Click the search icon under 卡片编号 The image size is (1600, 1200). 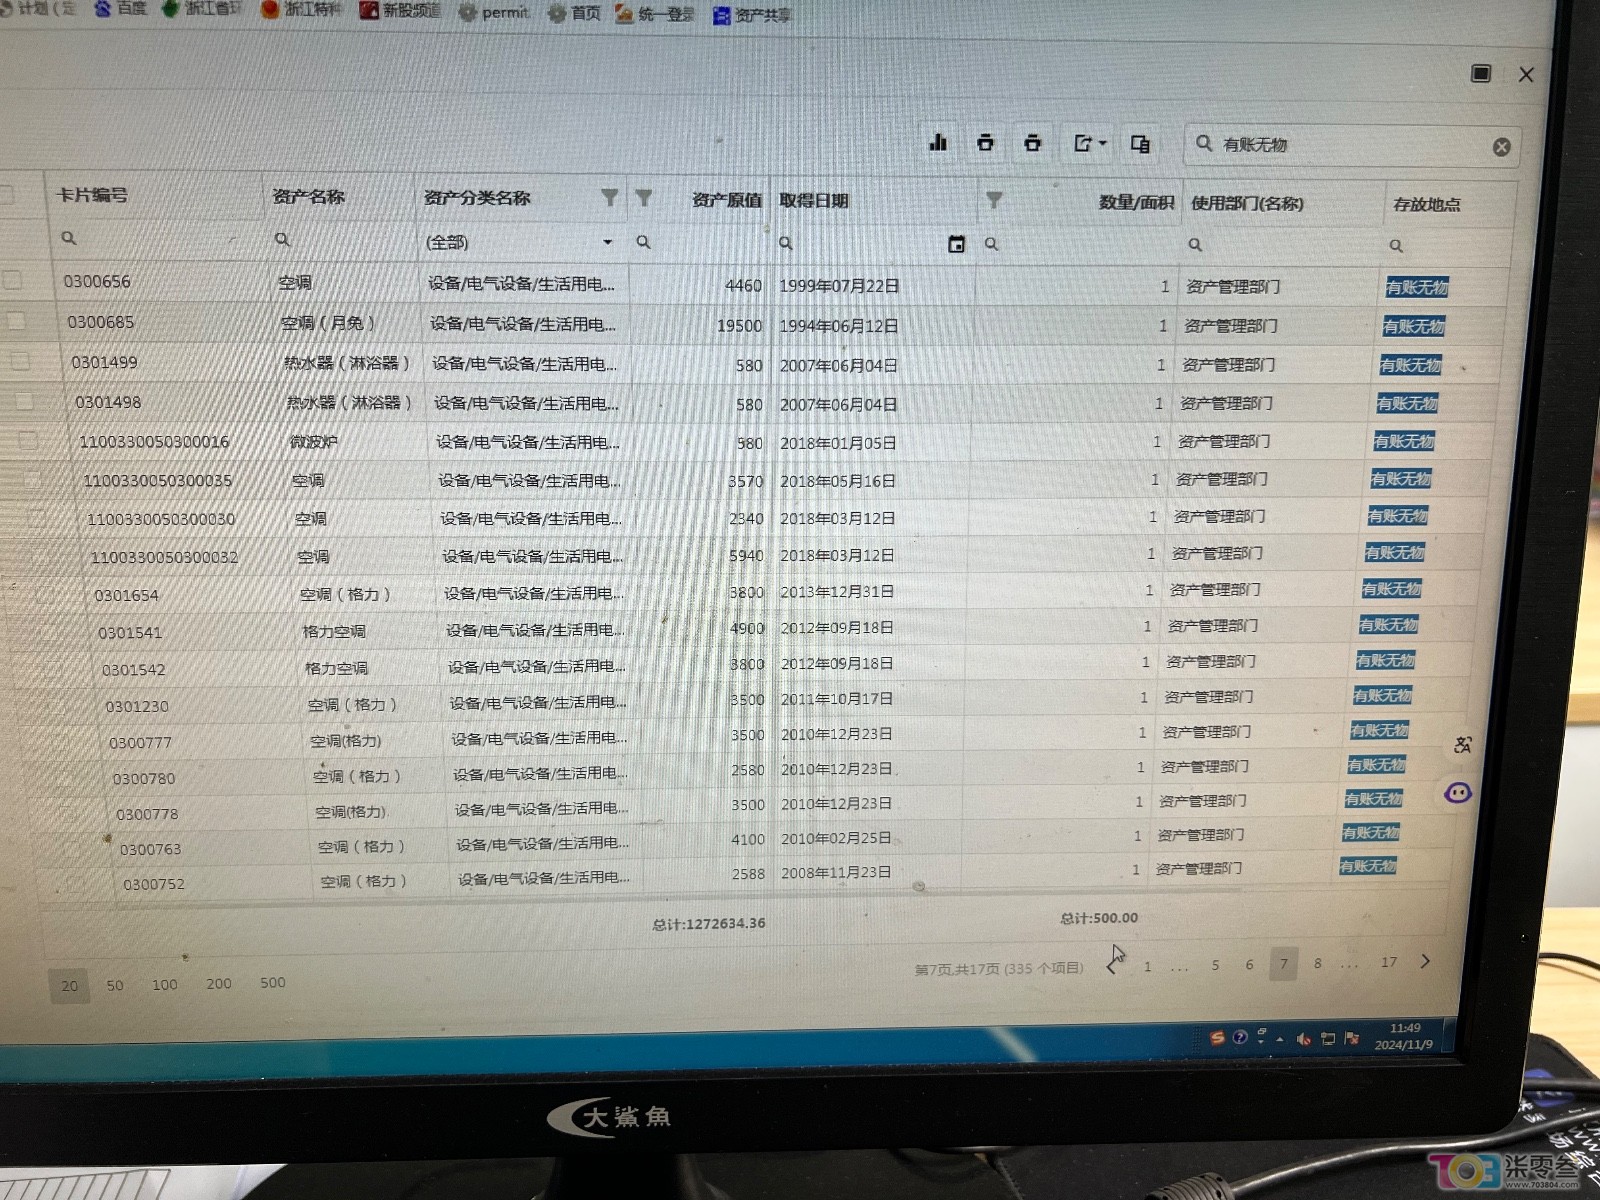69,238
